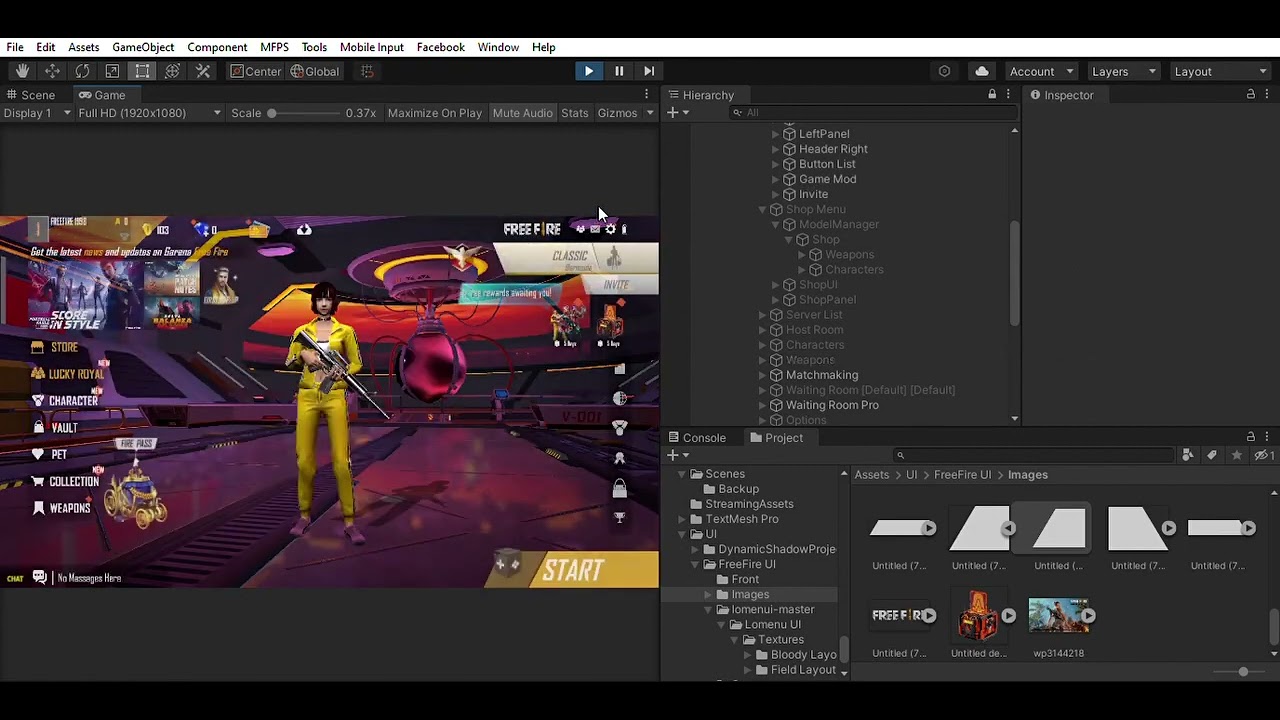Image resolution: width=1280 pixels, height=720 pixels.
Task: Open Hierarchy create plus dropdown
Action: [678, 113]
